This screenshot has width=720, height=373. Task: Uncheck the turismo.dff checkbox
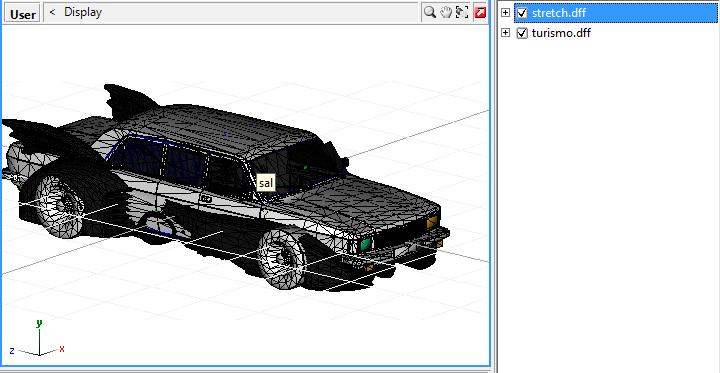[522, 33]
